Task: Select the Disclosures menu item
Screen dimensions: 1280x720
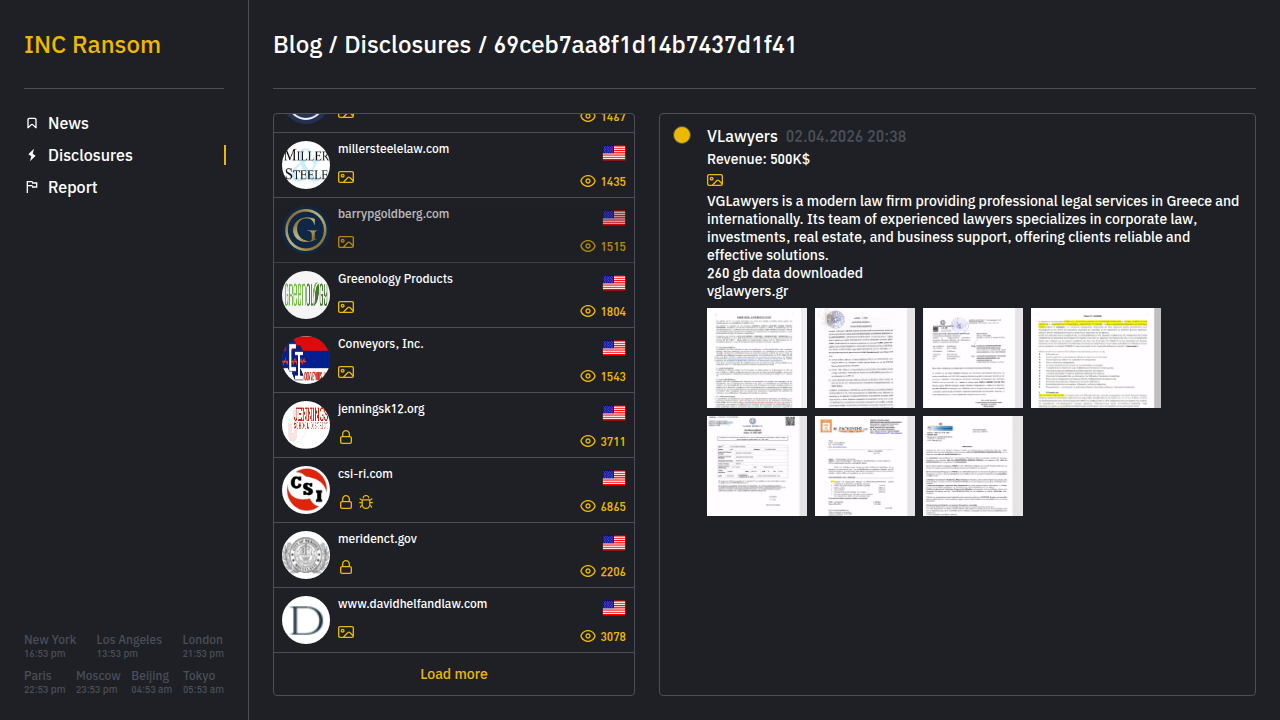Action: click(90, 155)
